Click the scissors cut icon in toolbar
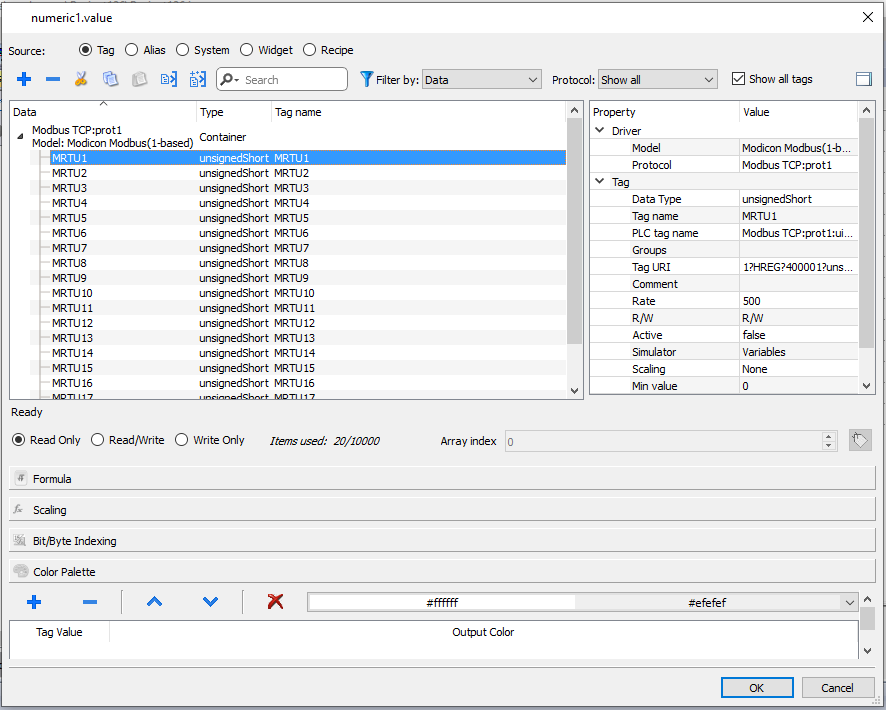Screen dimensions: 886x710 (81, 79)
